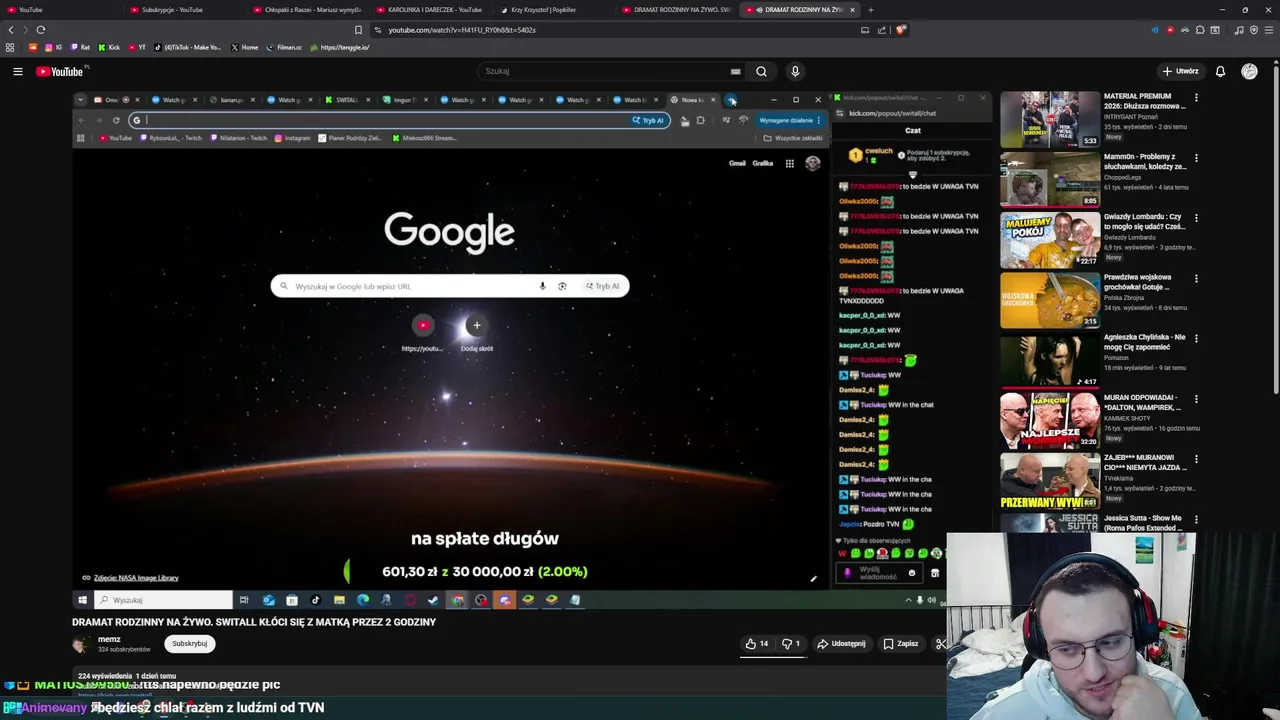Open Prawdziwa wojskowa grochówka video thumbnail
Screen dimensions: 1280x720
coord(1049,300)
